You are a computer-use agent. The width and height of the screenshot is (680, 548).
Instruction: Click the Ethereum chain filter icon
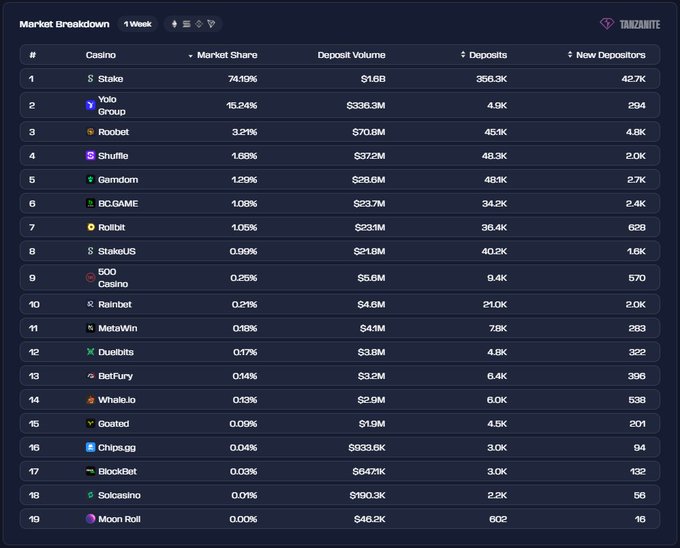pos(174,24)
